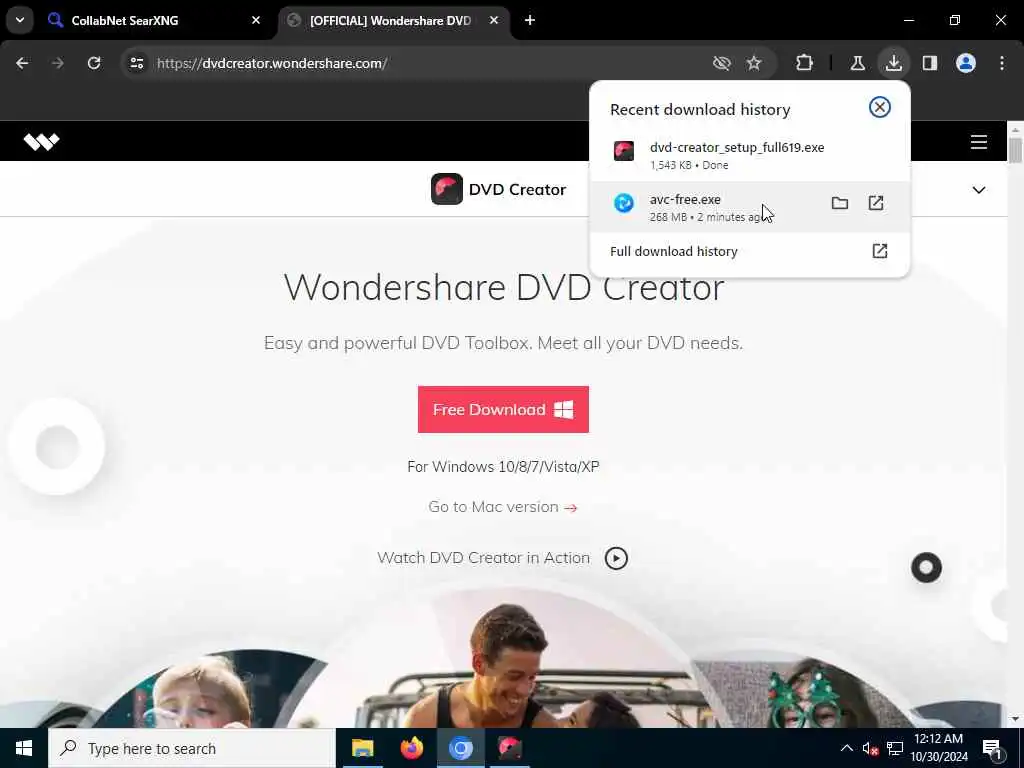Click the Wondershare logo
The width and height of the screenshot is (1024, 768).
coord(41,142)
